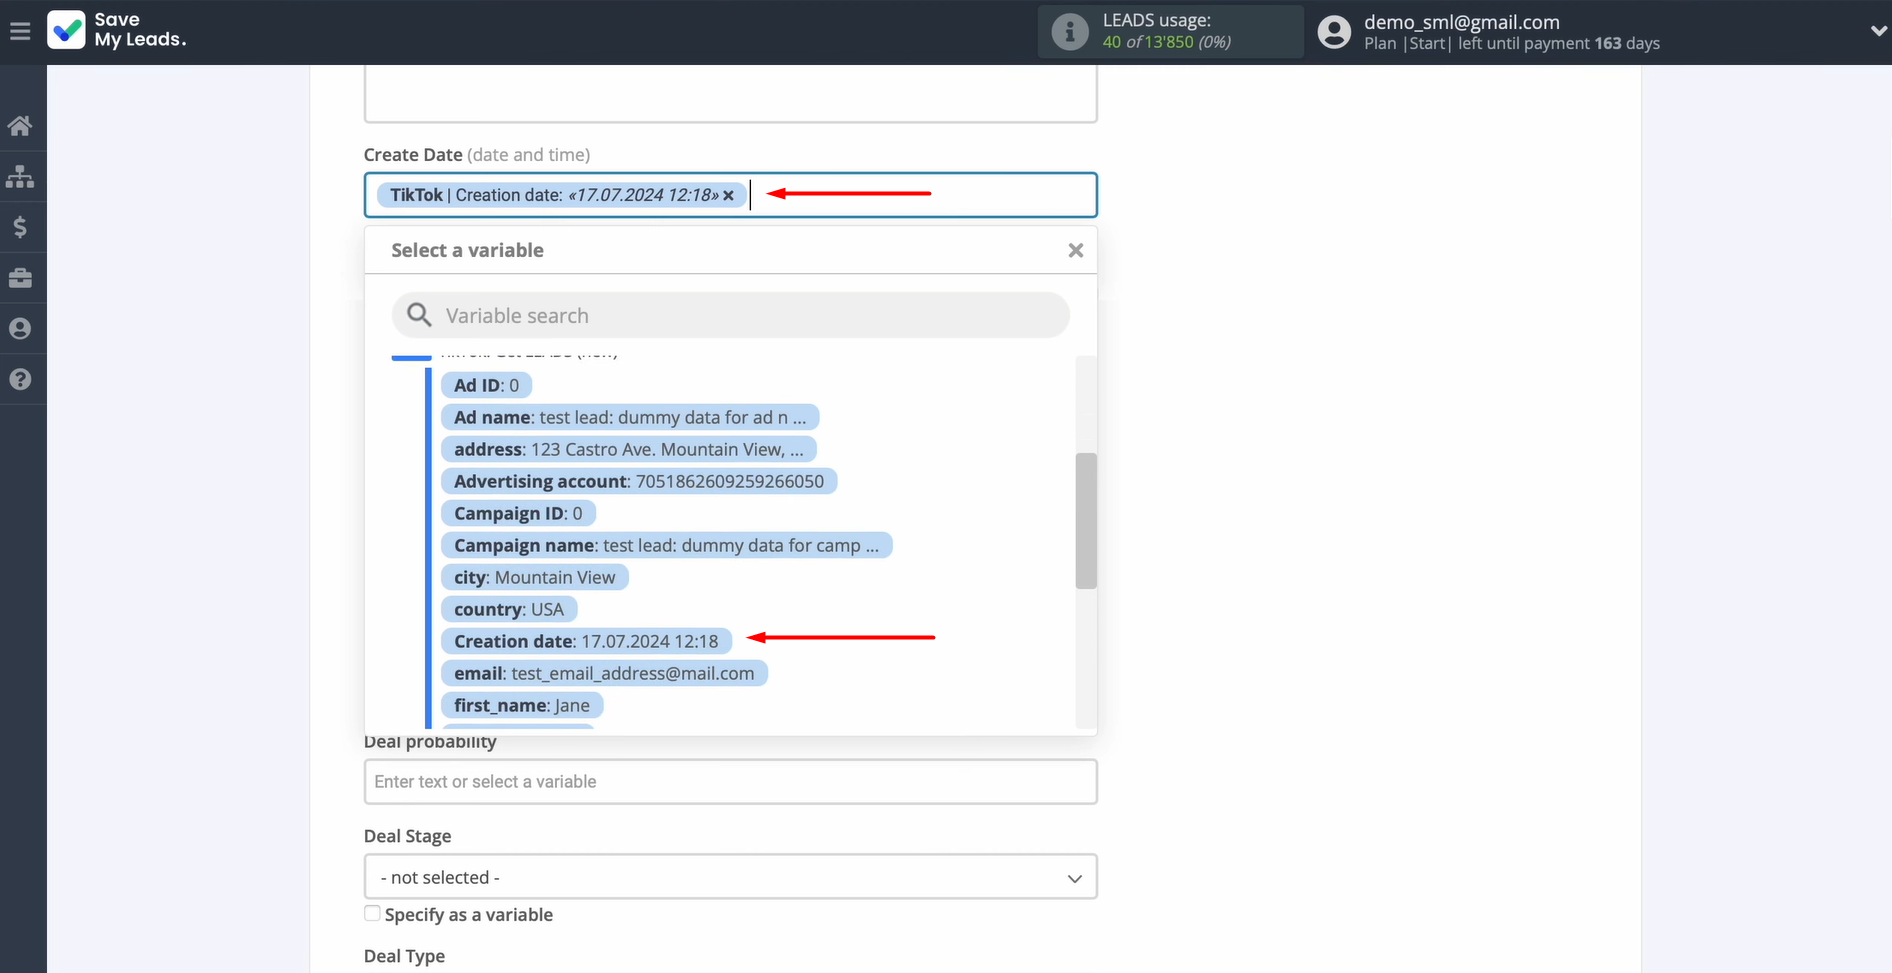Image resolution: width=1892 pixels, height=973 pixels.
Task: Select the Ad name variable
Action: 630,417
